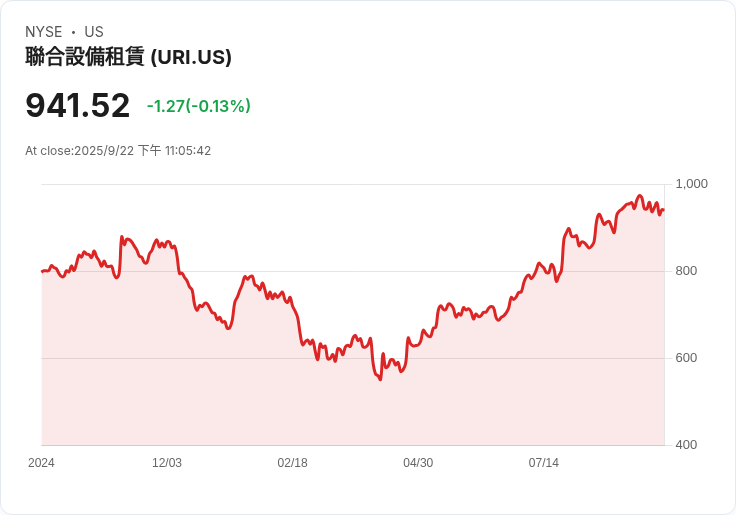Click the 2024 start date label

tap(41, 463)
